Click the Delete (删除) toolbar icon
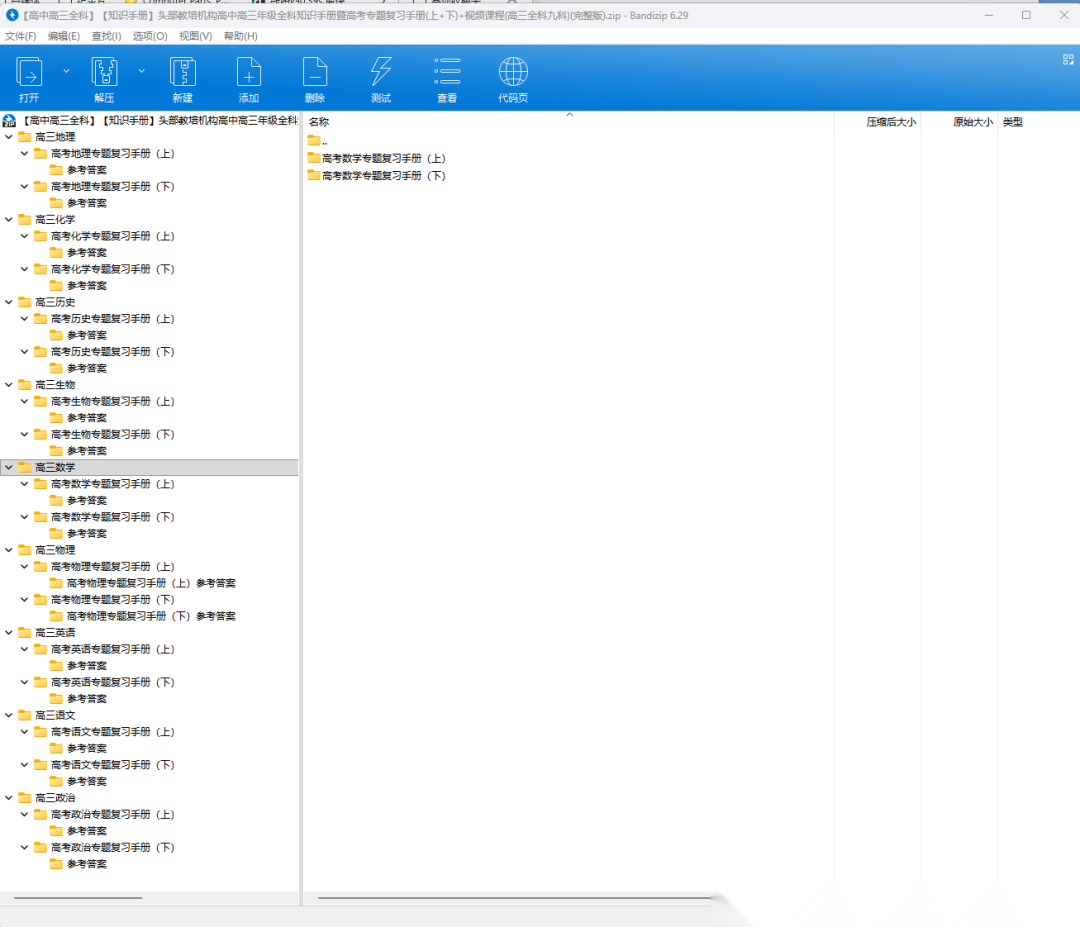The height and width of the screenshot is (927, 1080). tap(314, 73)
